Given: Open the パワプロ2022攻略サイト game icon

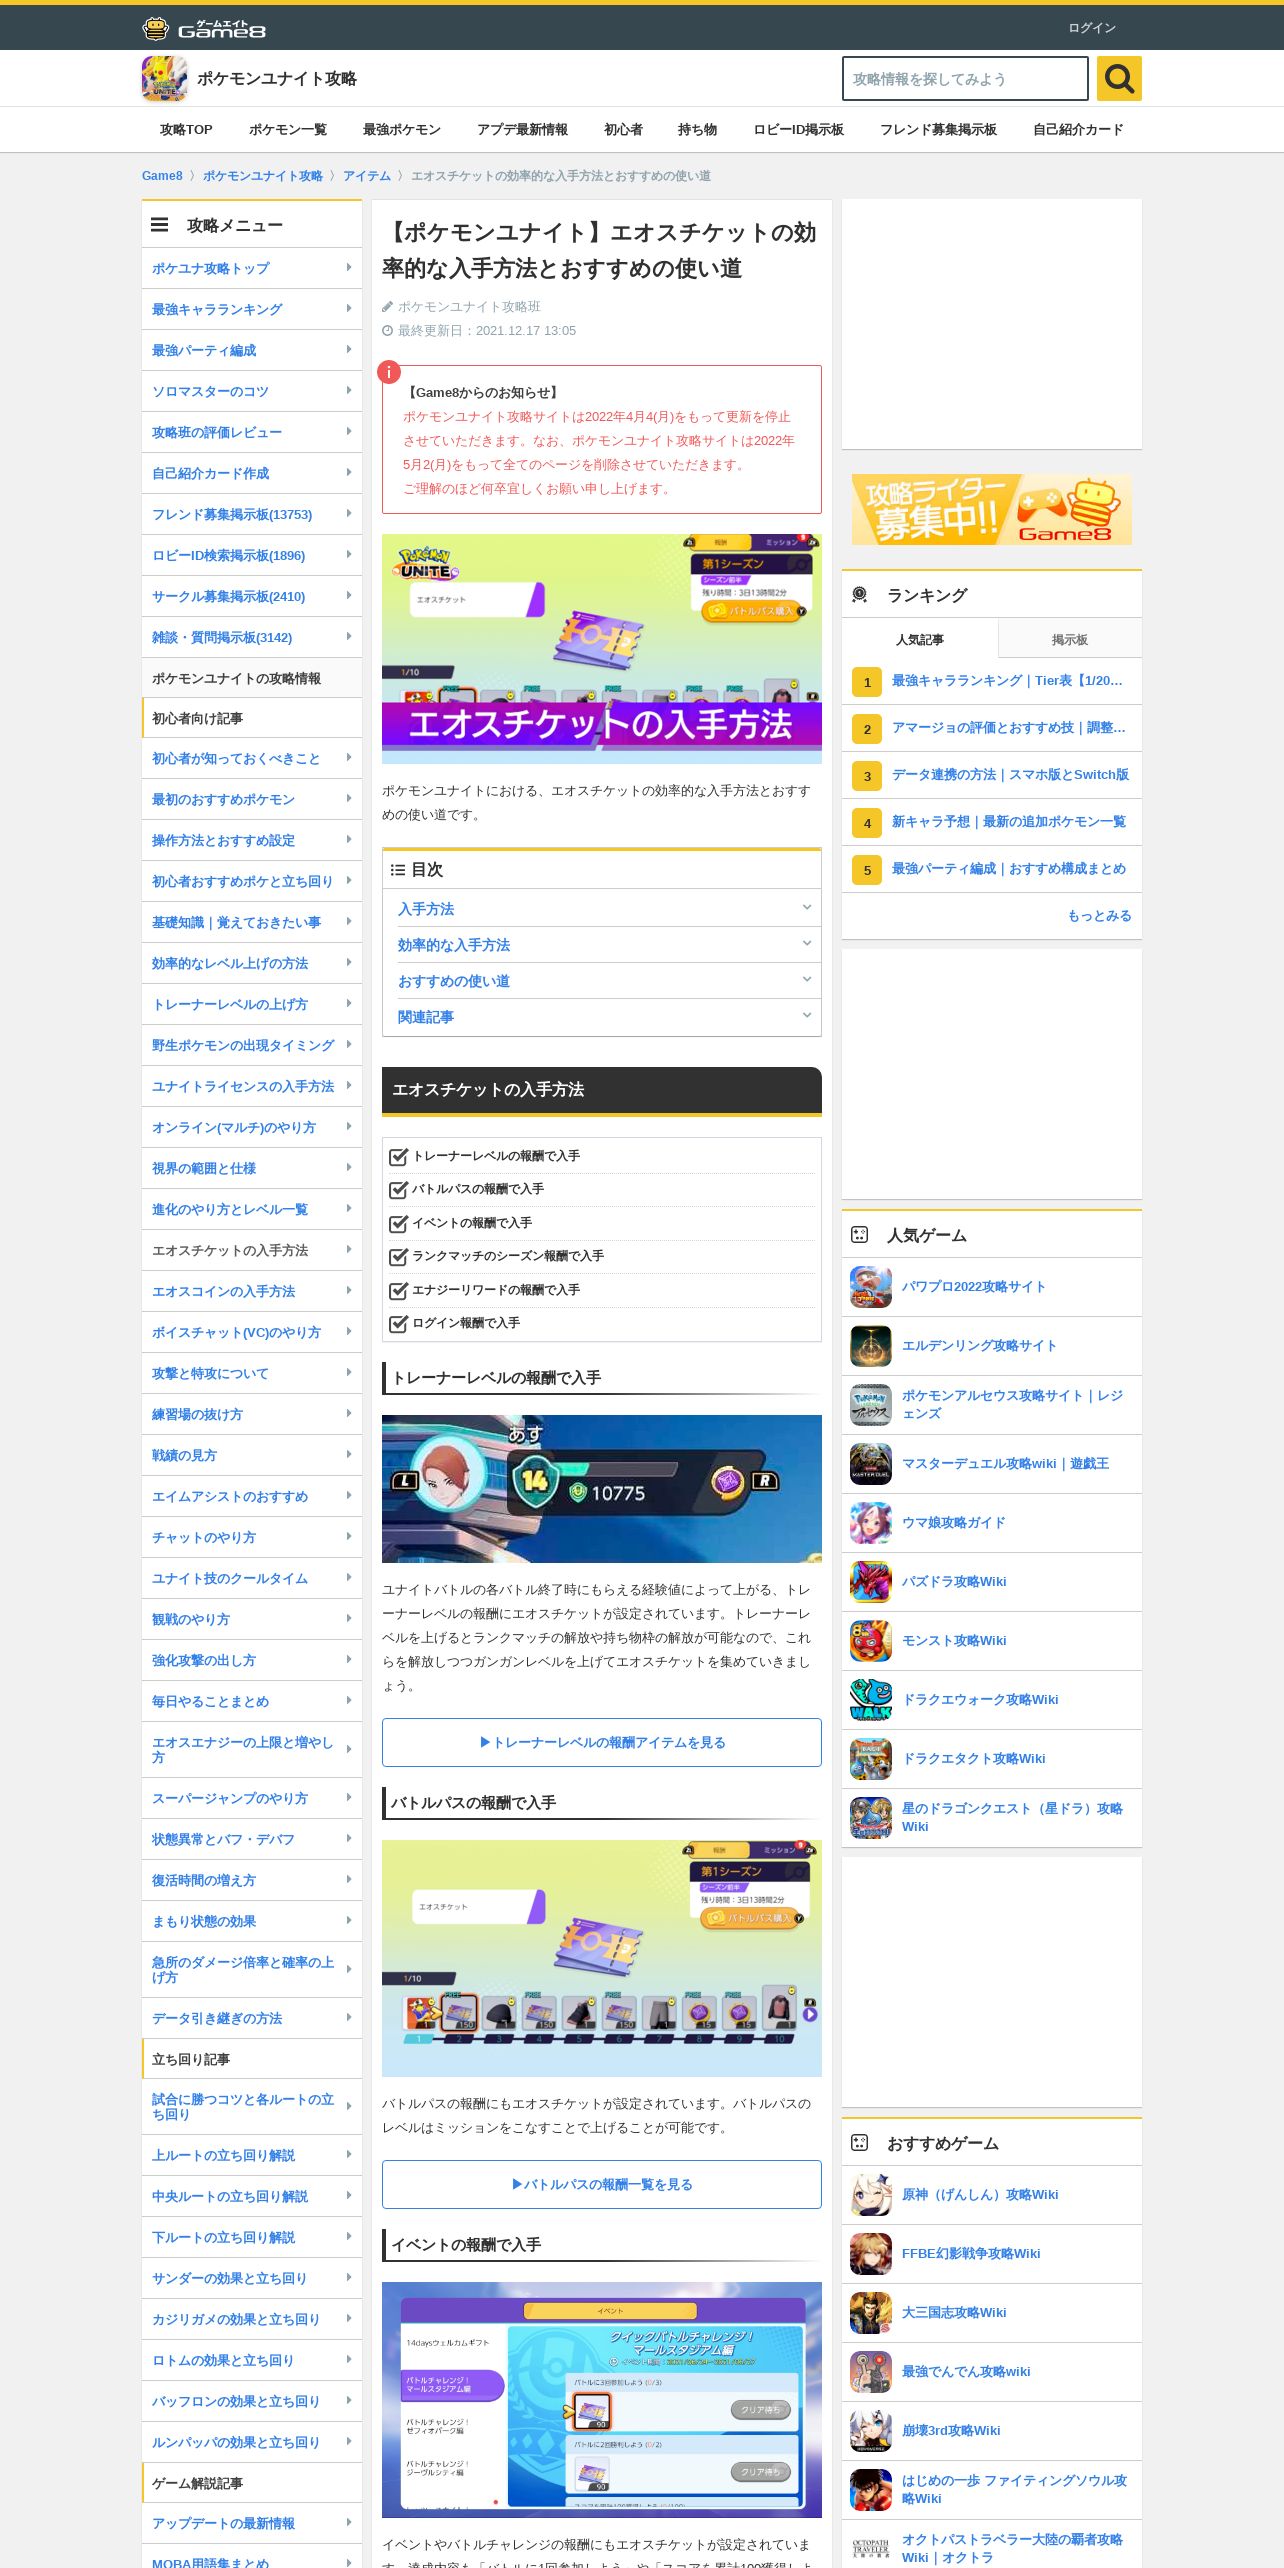Looking at the screenshot, I should [x=871, y=1287].
